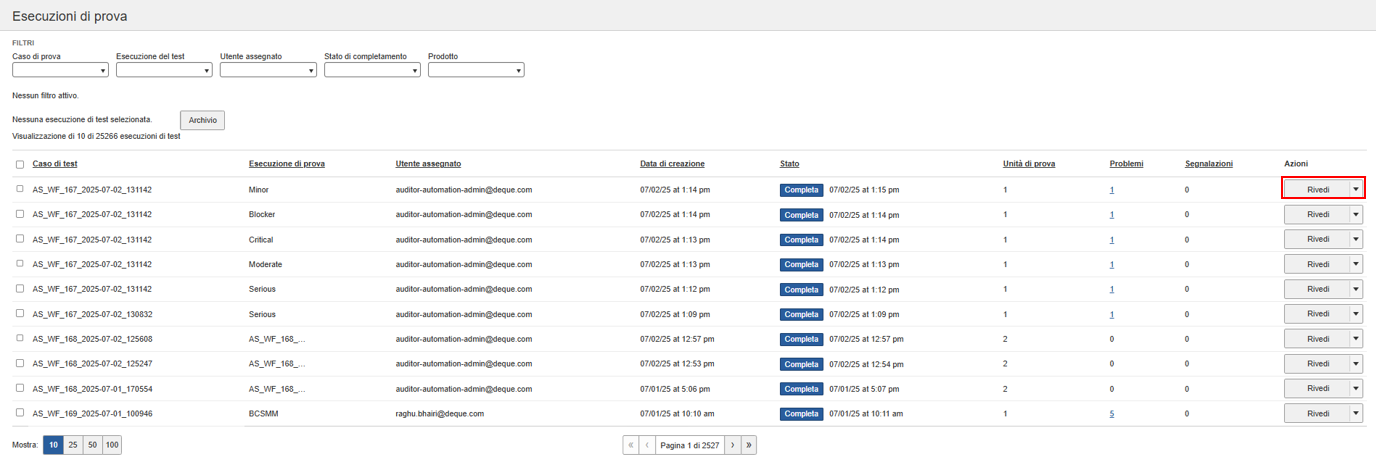This screenshot has height=463, width=1377.
Task: Open action arrow for Critical row
Action: (1356, 239)
